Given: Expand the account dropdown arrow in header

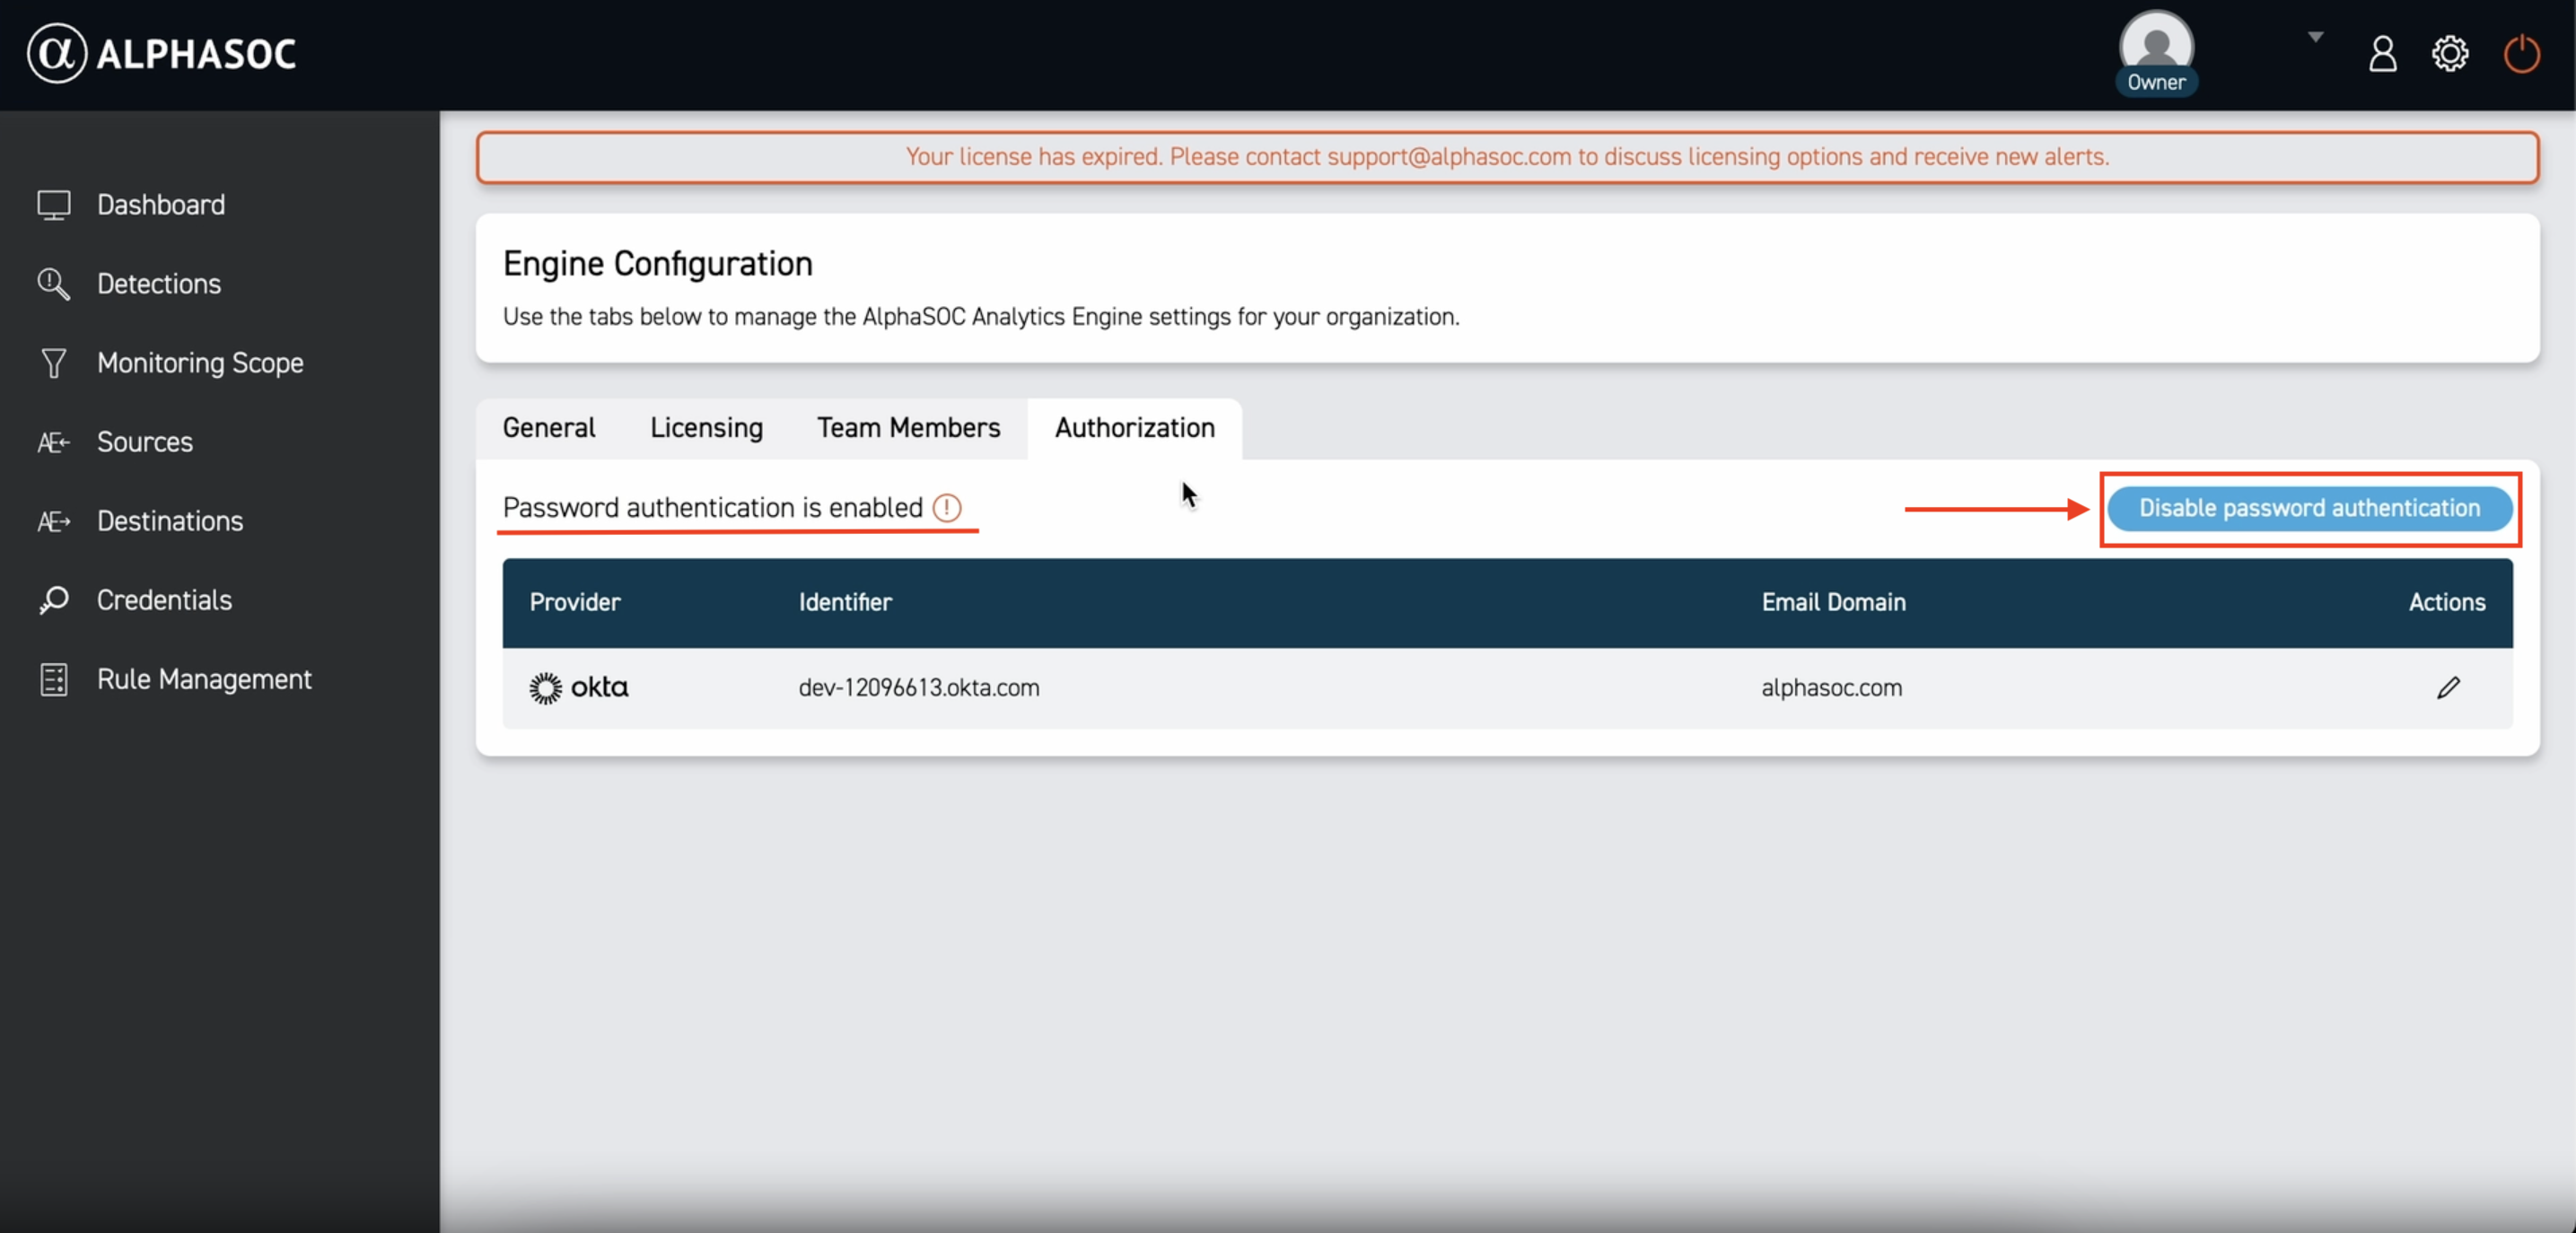Looking at the screenshot, I should tap(2315, 37).
